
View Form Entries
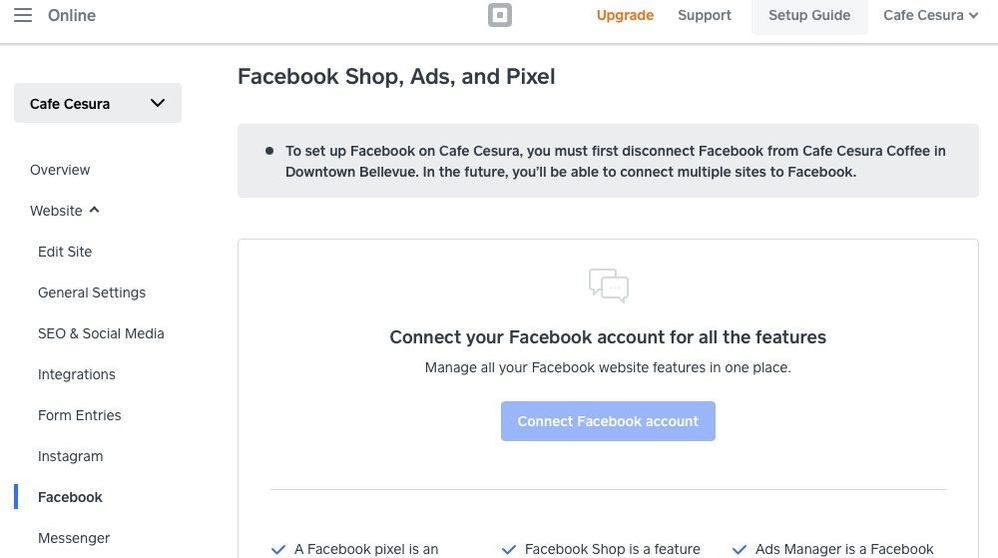(x=80, y=416)
